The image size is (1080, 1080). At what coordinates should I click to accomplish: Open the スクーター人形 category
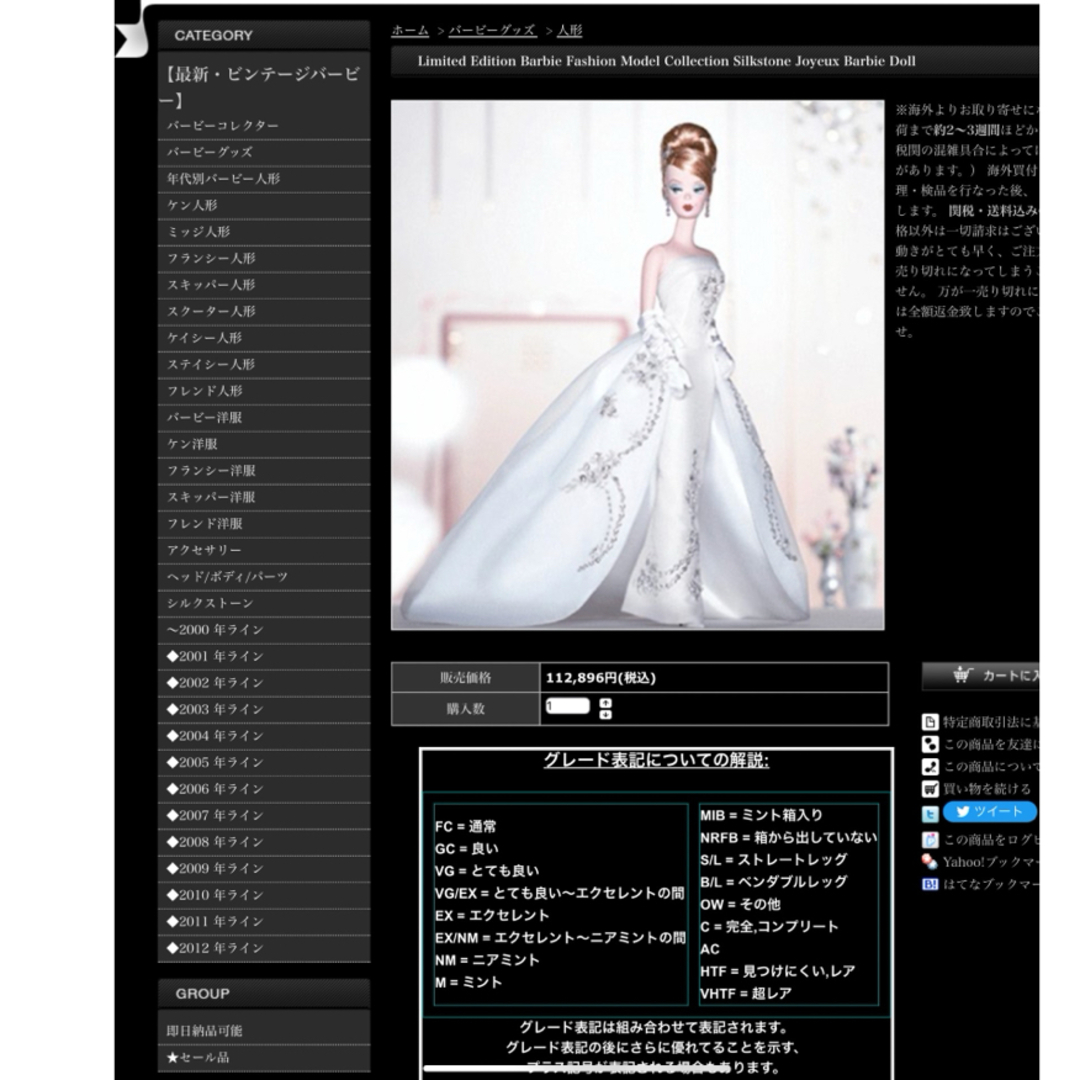coord(264,311)
